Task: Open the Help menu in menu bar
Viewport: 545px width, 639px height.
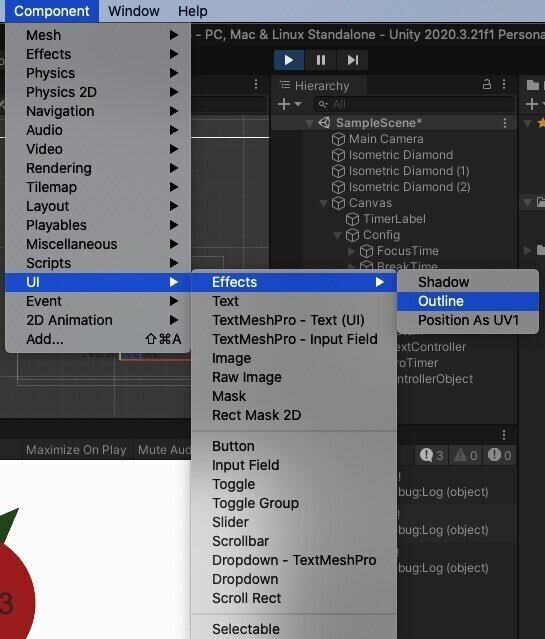Action: pos(192,11)
